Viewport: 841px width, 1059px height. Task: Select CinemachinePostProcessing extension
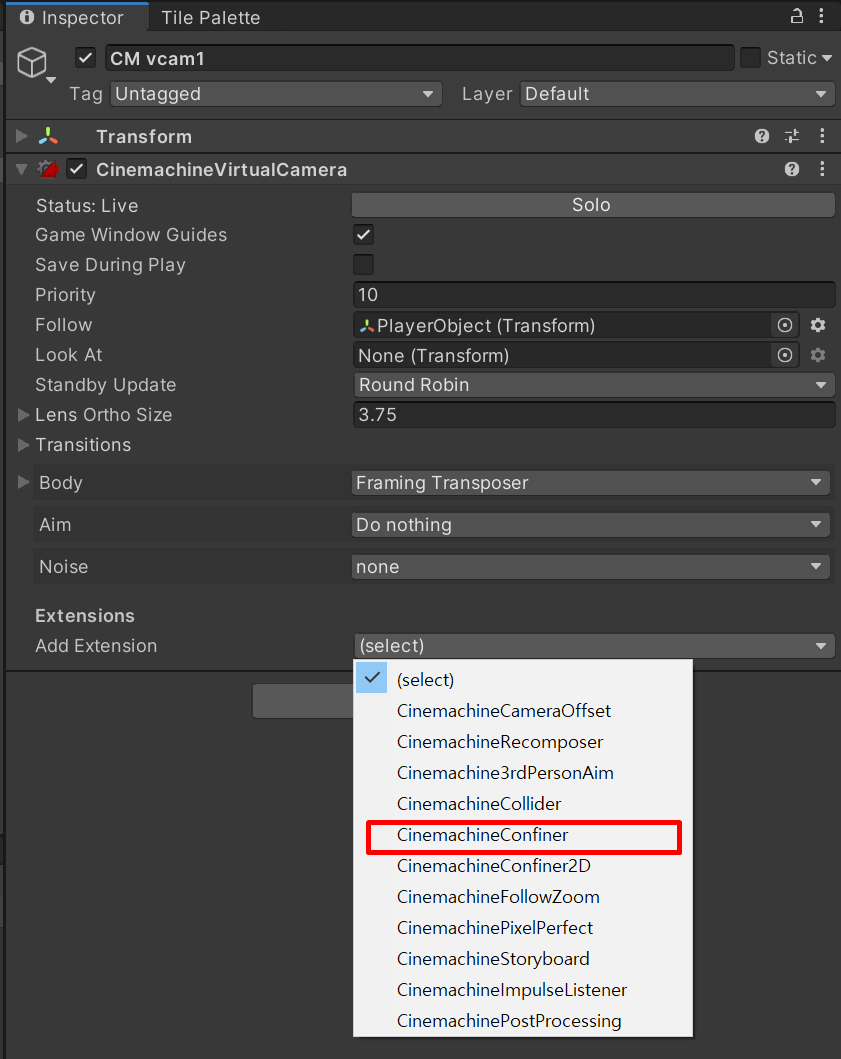coord(524,1021)
